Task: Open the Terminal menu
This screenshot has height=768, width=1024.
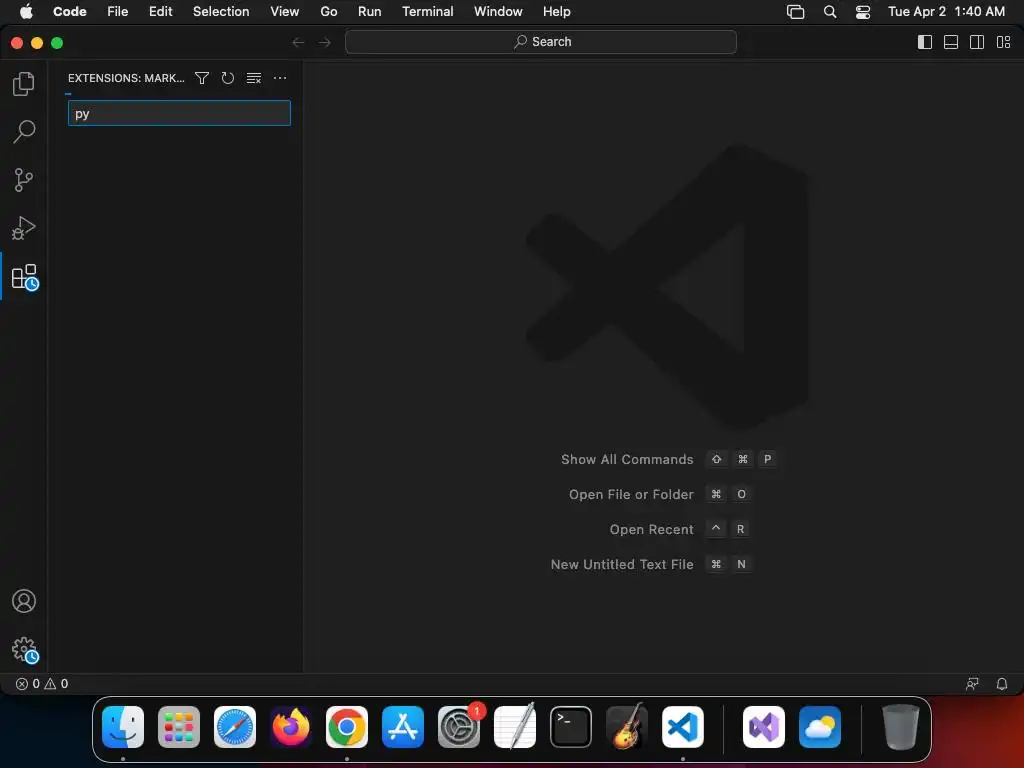Action: [x=428, y=12]
